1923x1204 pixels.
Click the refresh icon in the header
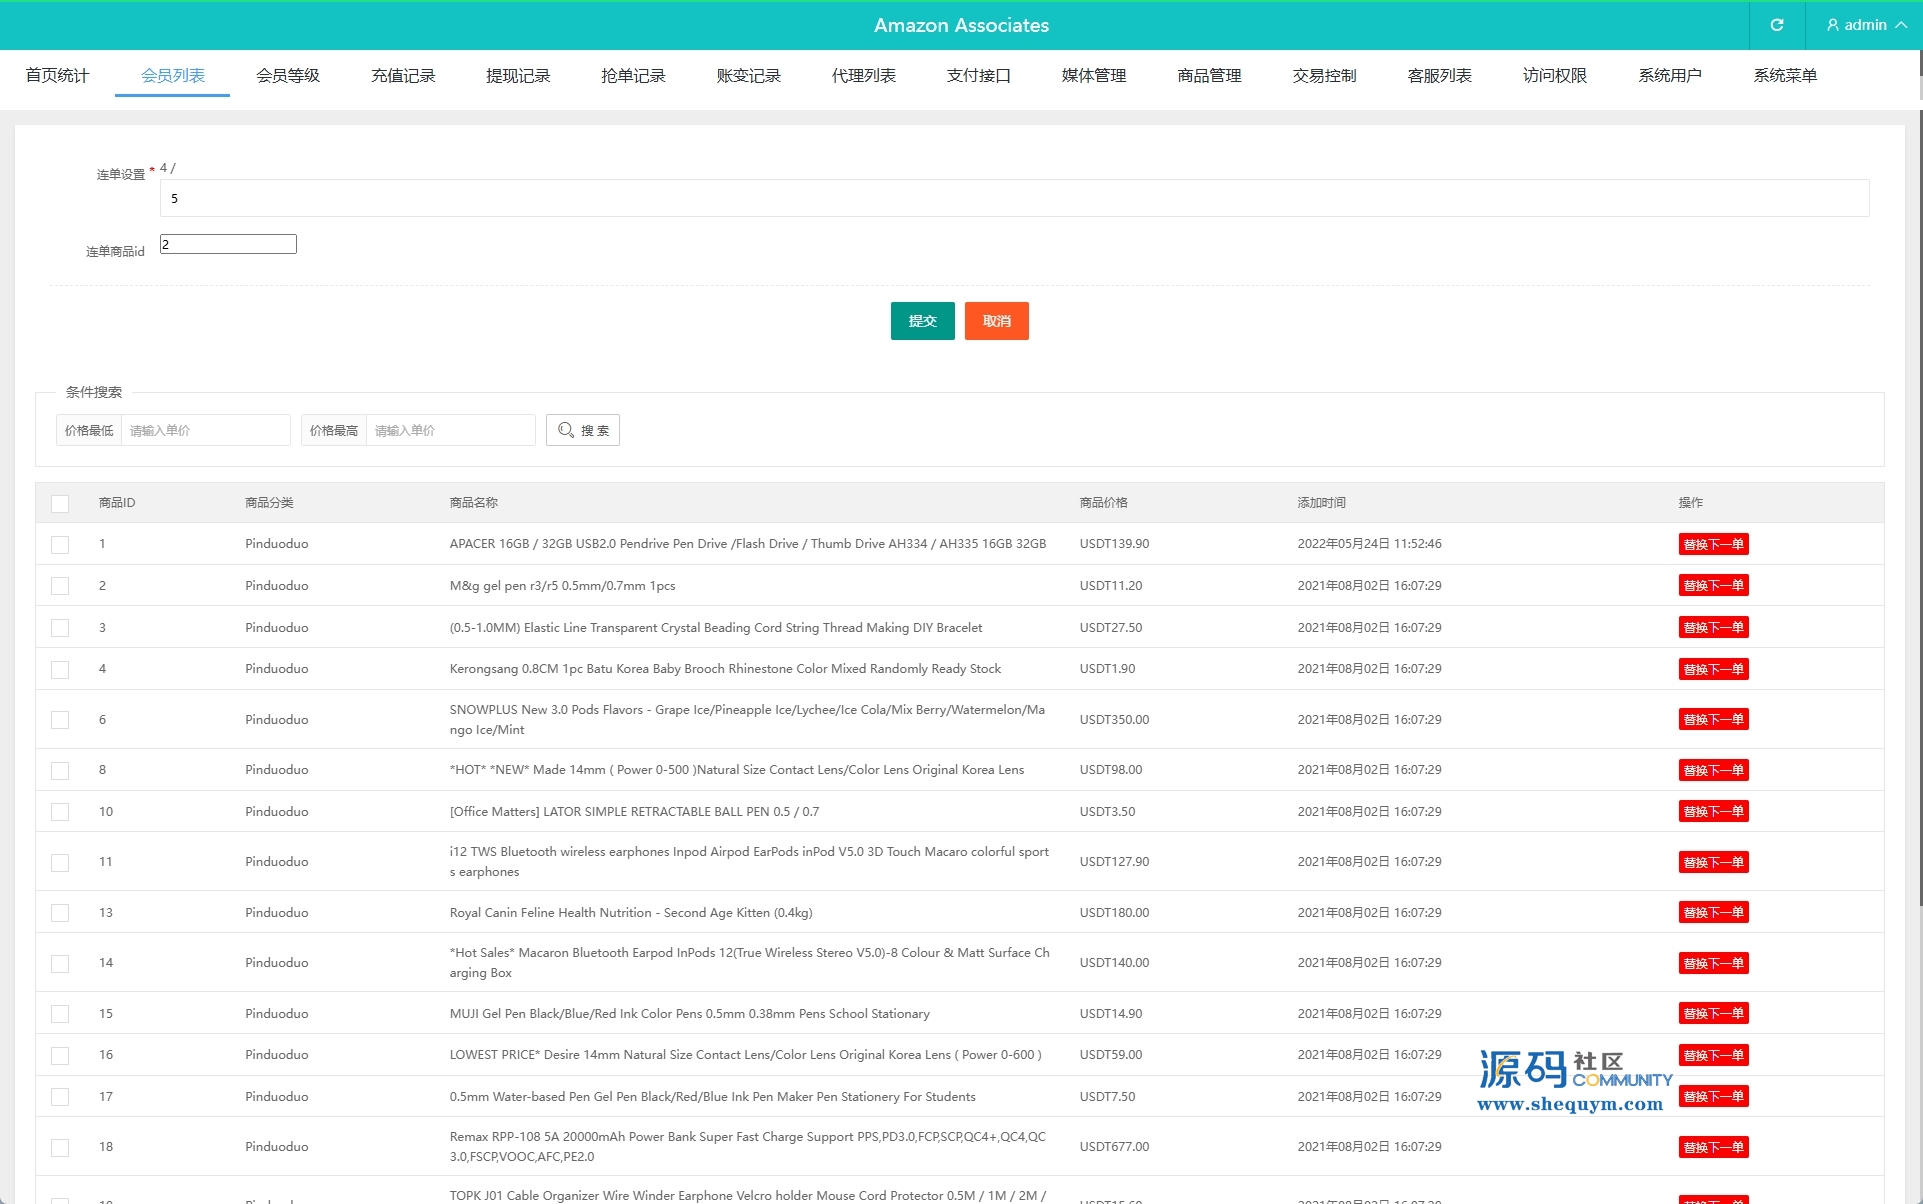coord(1776,25)
